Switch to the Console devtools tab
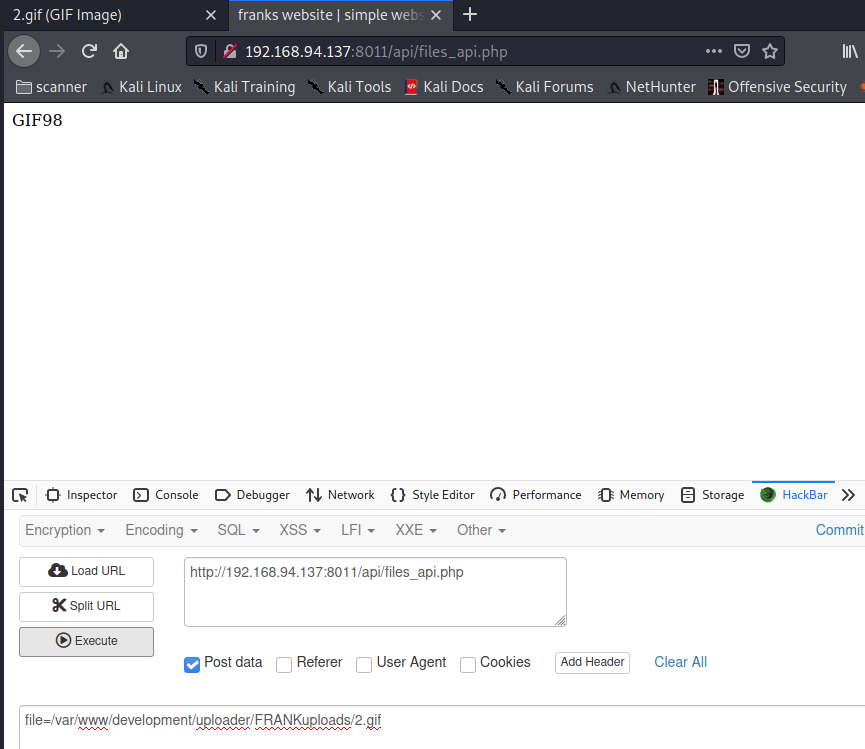 click(165, 495)
